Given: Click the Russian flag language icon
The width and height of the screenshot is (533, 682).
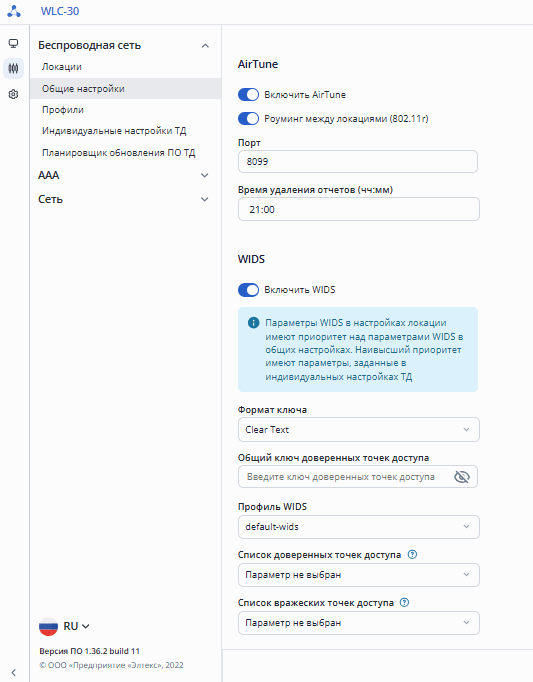Looking at the screenshot, I should [x=48, y=626].
